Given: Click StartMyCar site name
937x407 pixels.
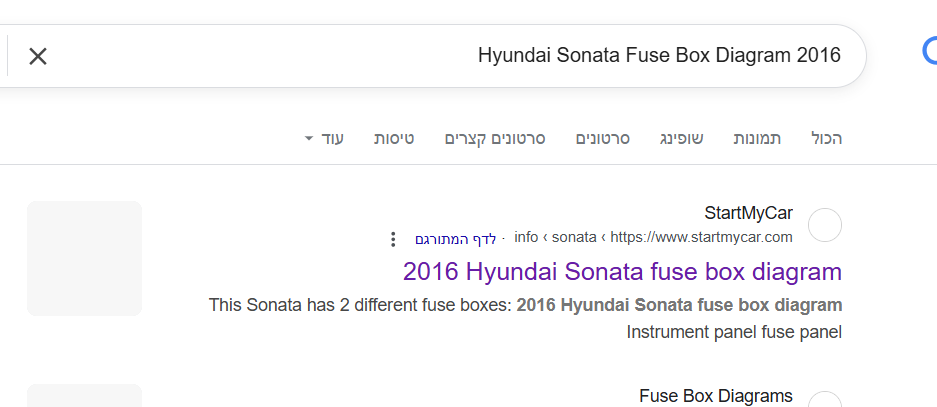Looking at the screenshot, I should [x=748, y=213].
